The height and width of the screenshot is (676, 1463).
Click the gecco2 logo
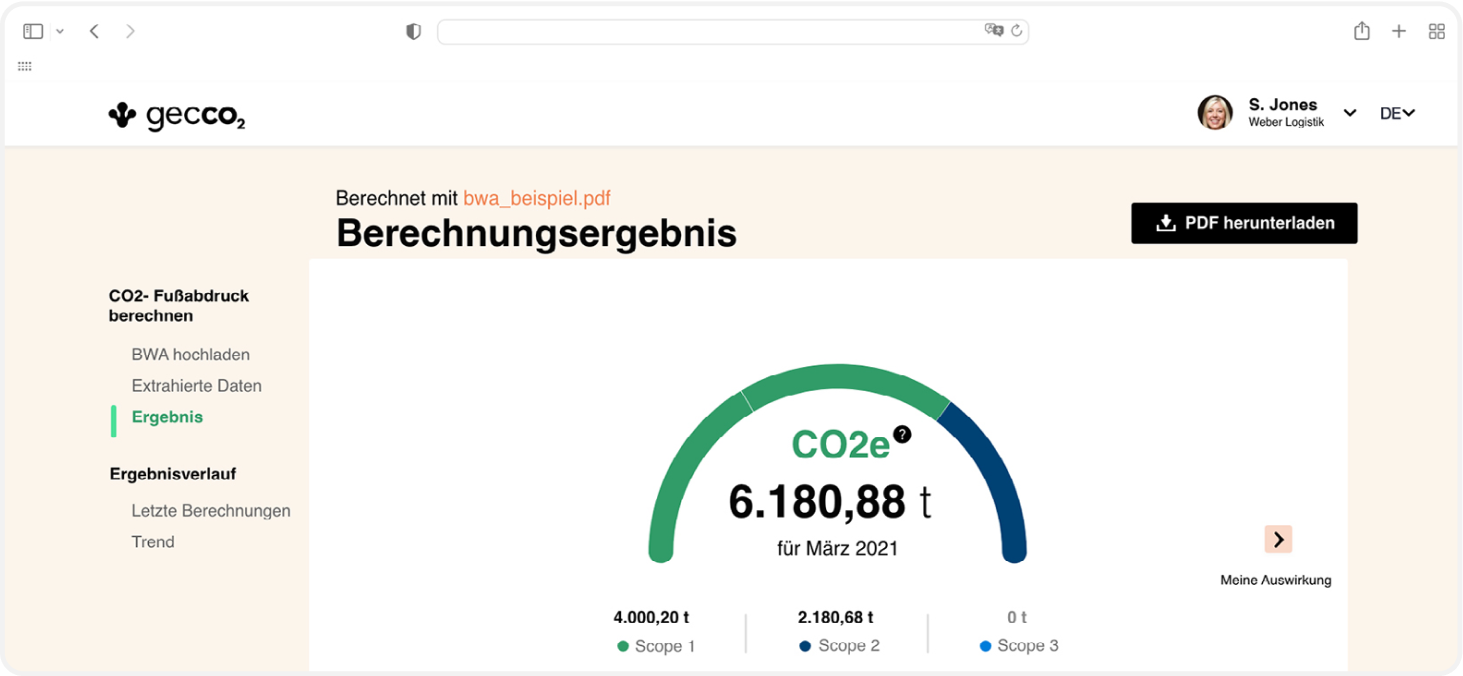(177, 116)
